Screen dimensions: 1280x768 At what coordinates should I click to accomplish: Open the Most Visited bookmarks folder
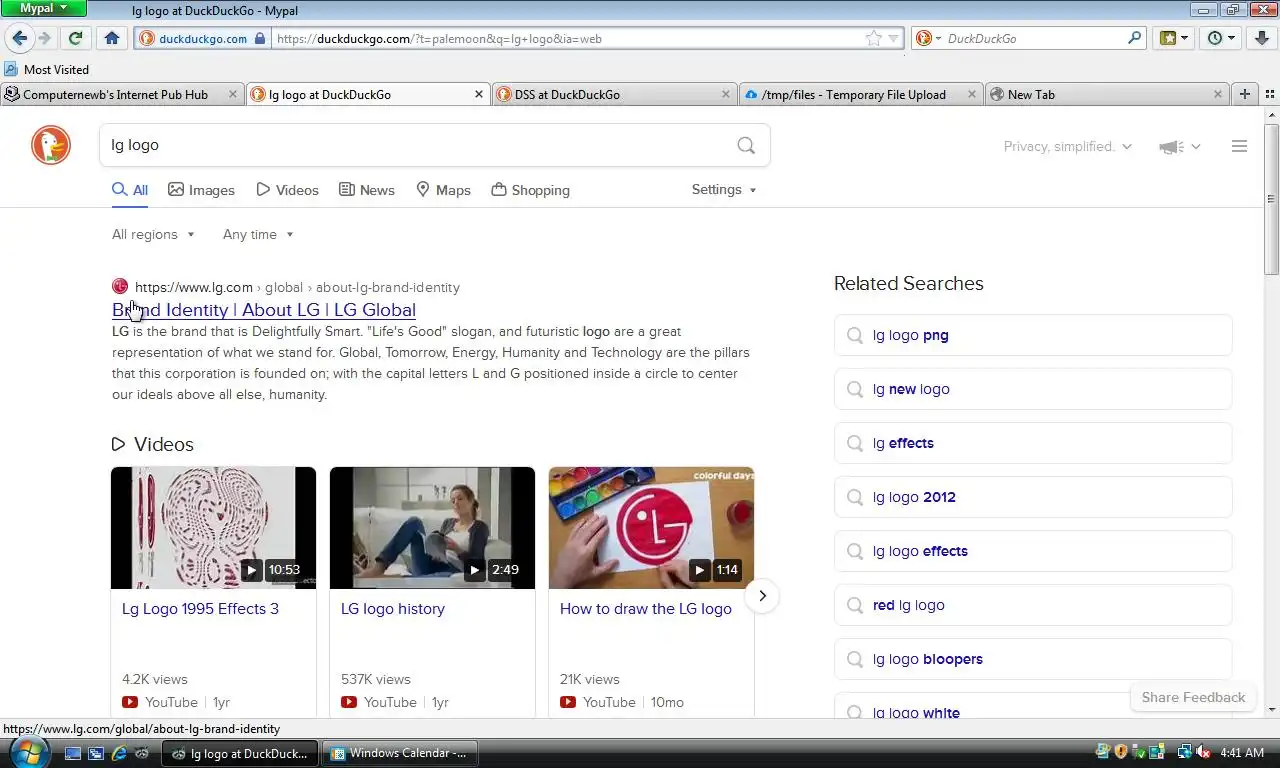(x=46, y=69)
